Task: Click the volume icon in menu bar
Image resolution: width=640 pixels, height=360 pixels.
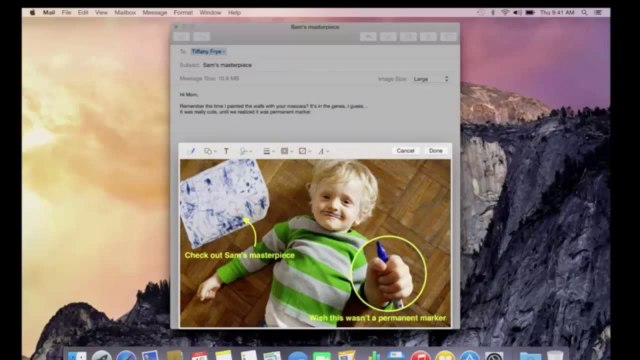Action: (x=518, y=13)
